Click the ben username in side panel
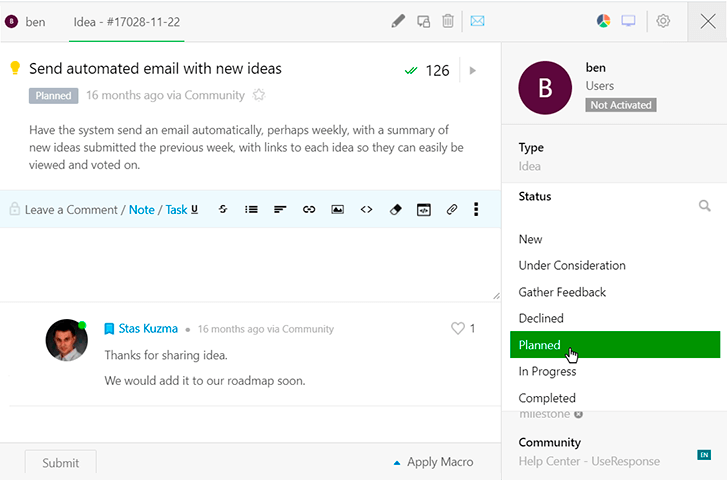 tap(595, 68)
